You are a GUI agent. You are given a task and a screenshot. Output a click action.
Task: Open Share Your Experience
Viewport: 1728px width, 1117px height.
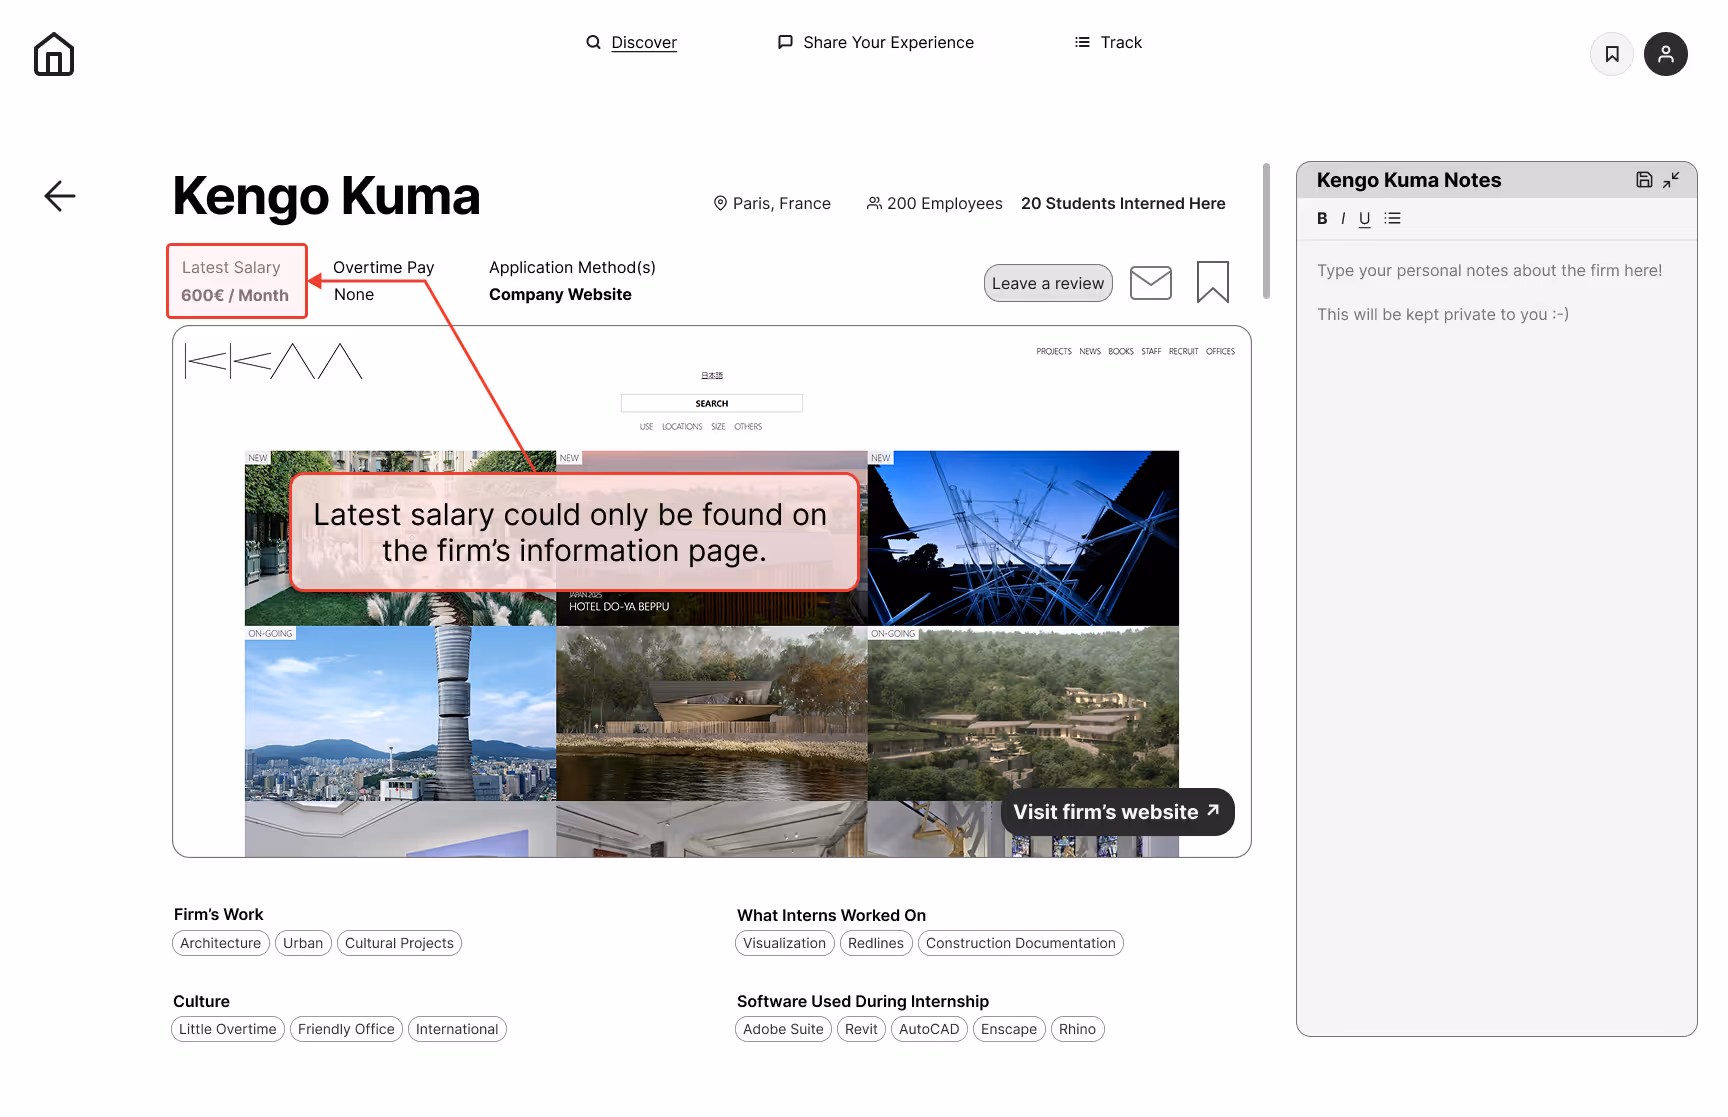[876, 42]
